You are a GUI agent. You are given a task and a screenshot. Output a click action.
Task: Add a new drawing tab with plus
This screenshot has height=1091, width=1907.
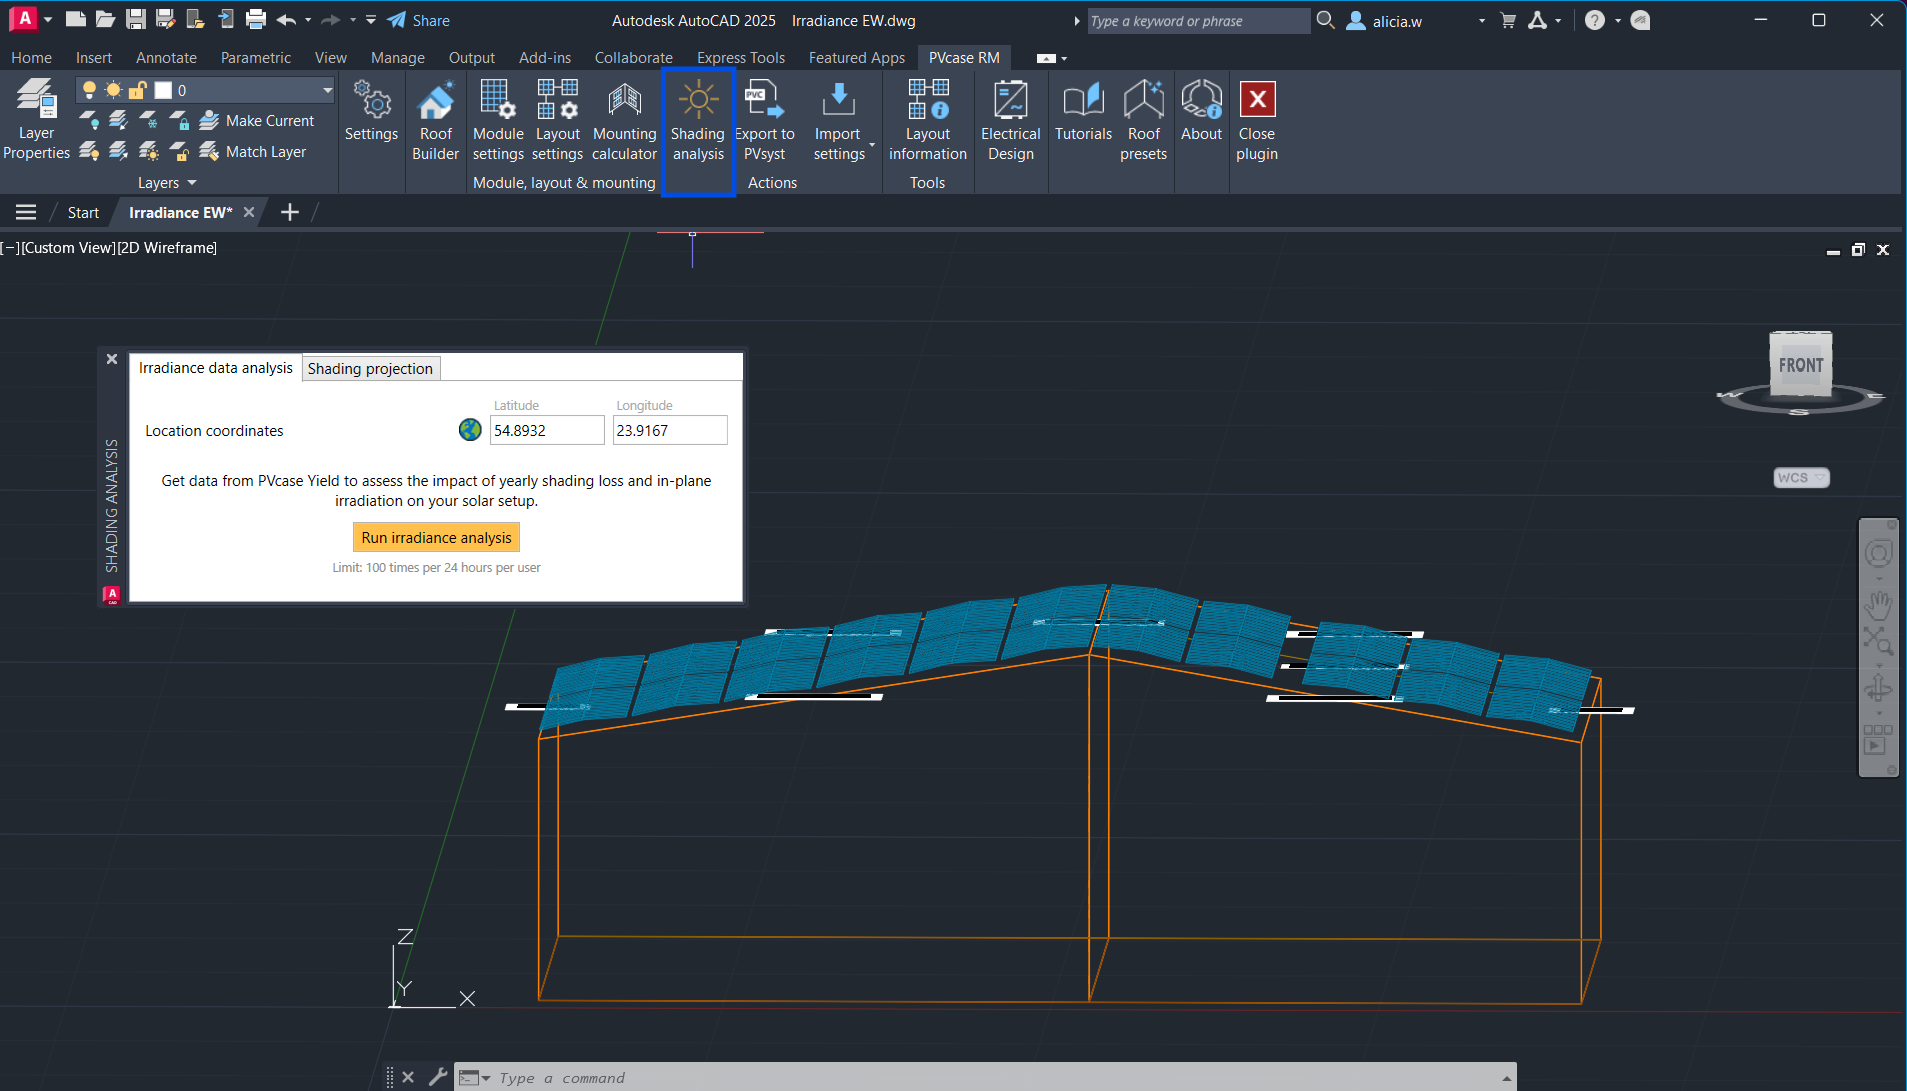click(290, 212)
